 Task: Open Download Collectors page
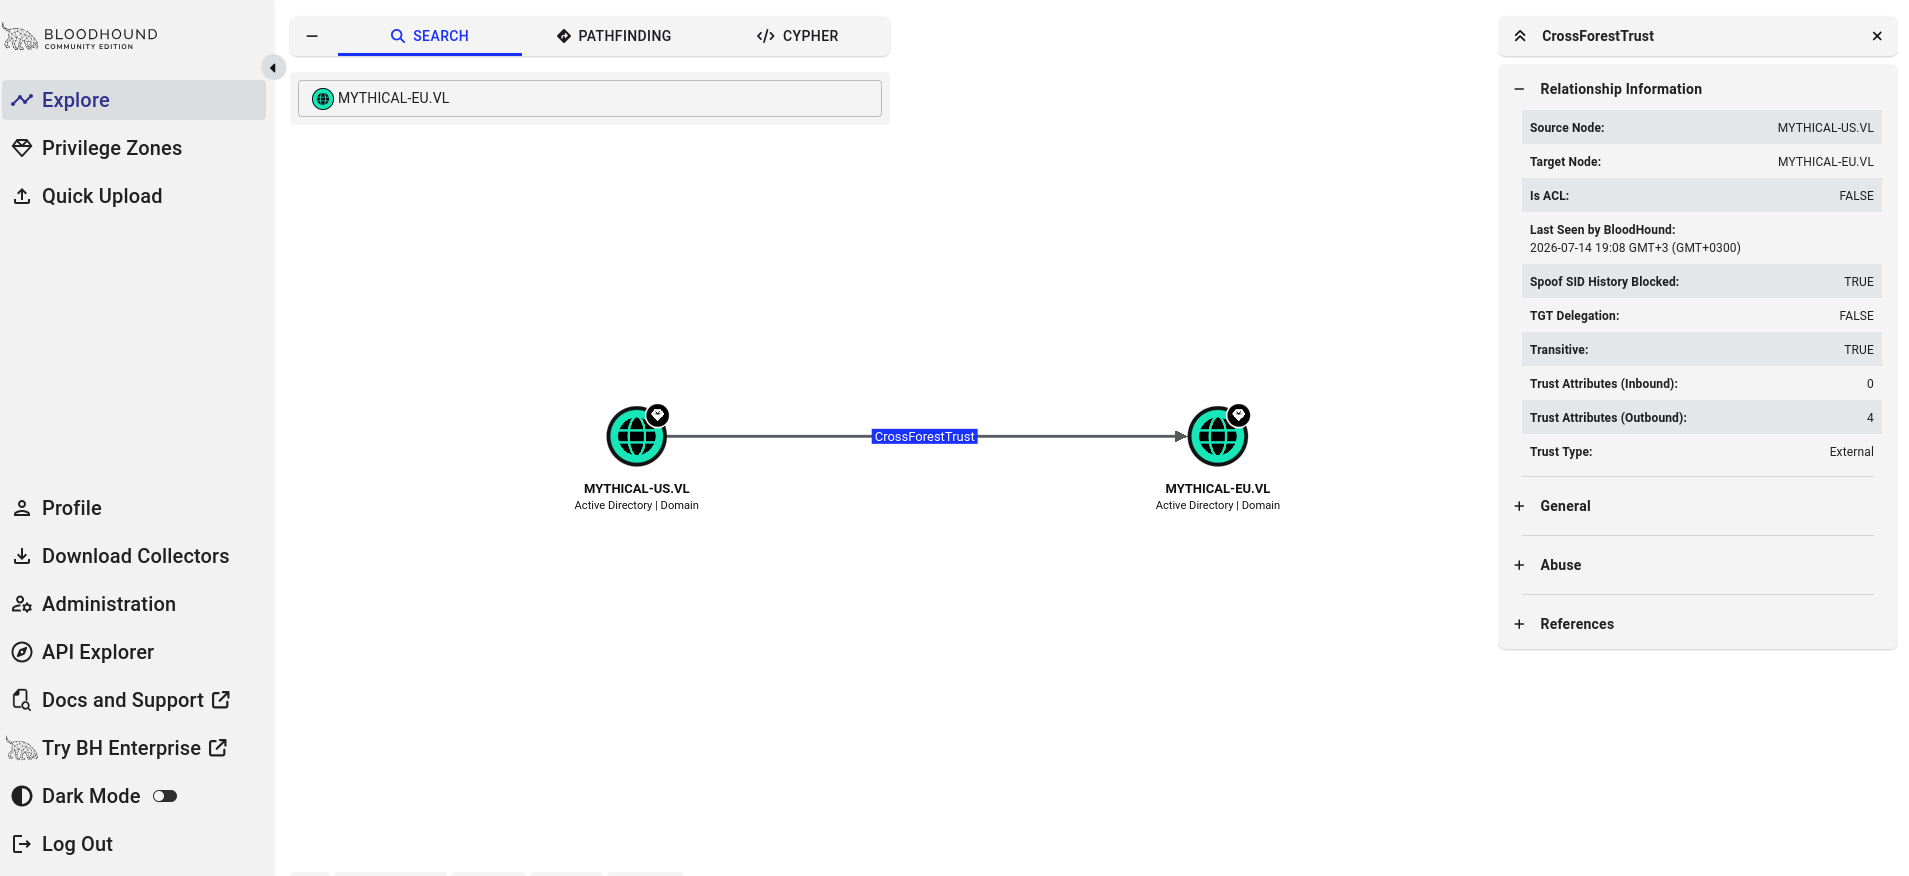(134, 556)
